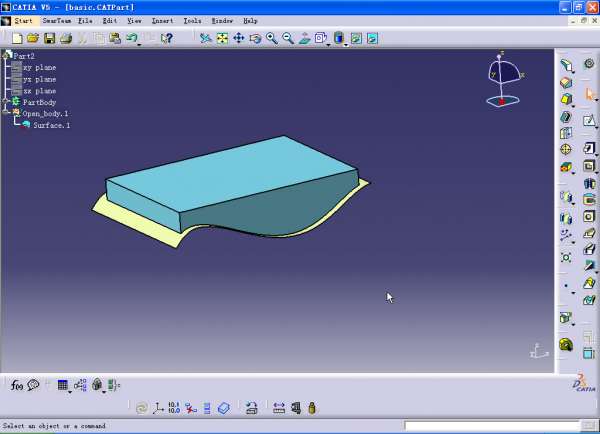Viewport: 600px width, 434px height.
Task: Click the Zoom In magnifier icon
Action: click(x=271, y=39)
